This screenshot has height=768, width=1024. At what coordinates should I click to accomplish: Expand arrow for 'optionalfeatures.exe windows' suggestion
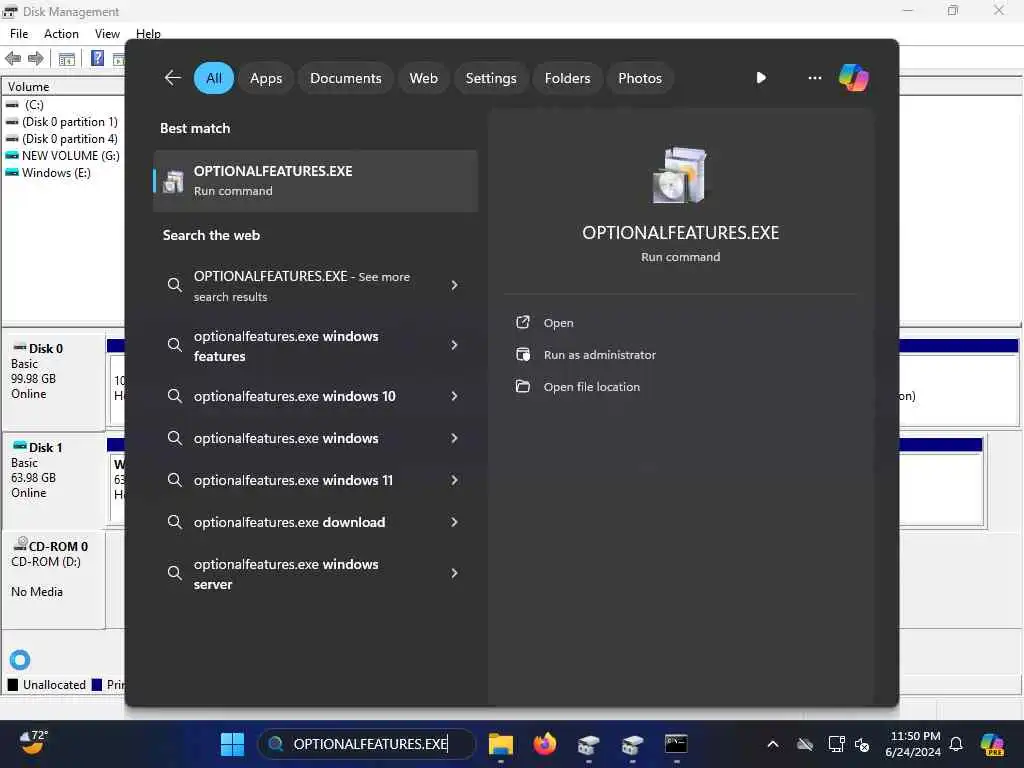coord(455,438)
